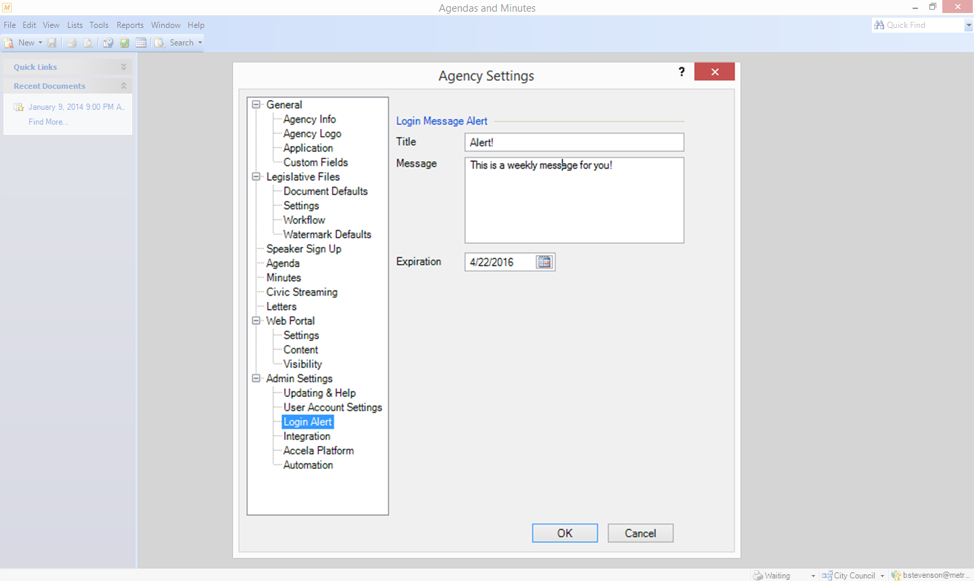Click the Quick Find text box
Image resolution: width=974 pixels, height=581 pixels.
[924, 25]
